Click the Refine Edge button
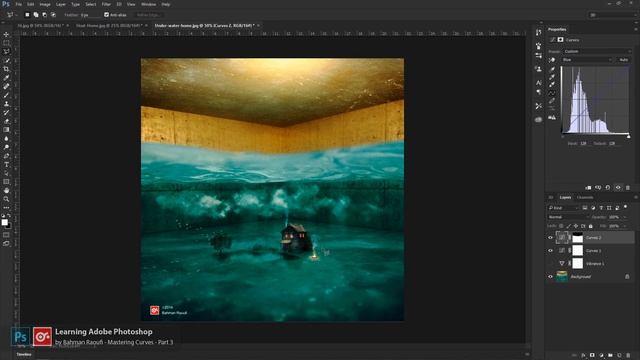The image size is (640, 360). click(x=149, y=15)
